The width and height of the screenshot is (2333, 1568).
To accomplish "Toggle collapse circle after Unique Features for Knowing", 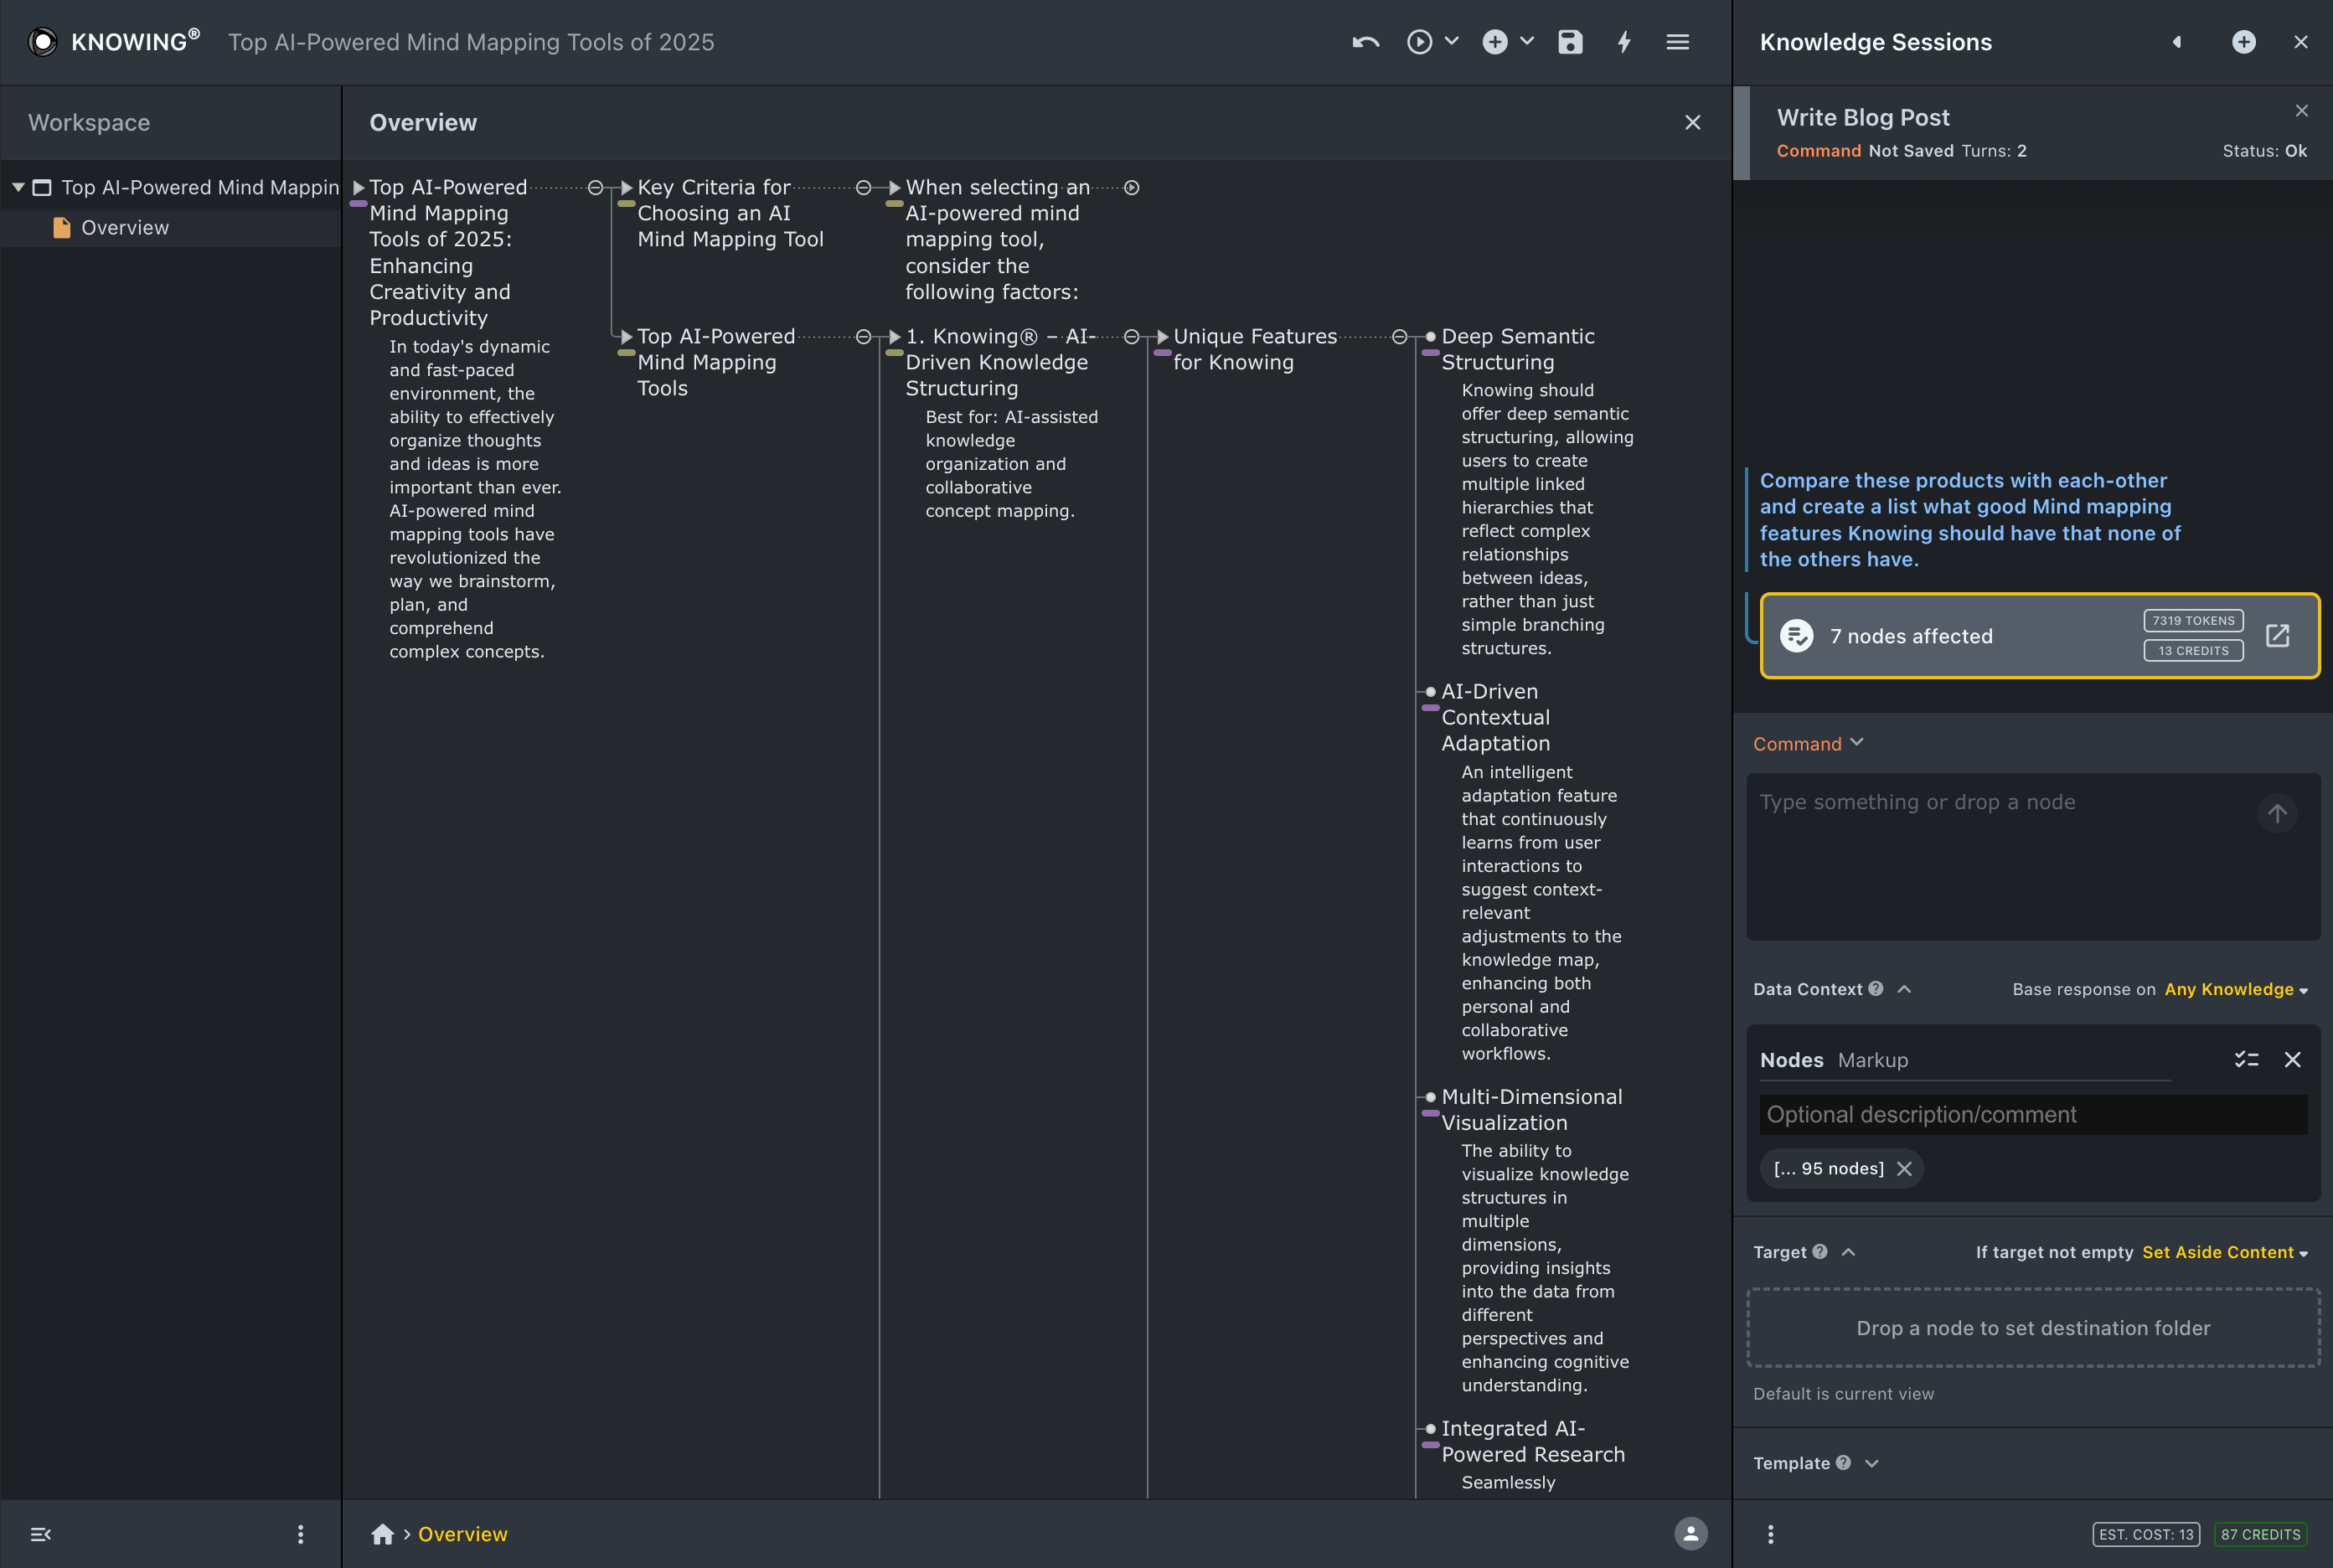I will point(1399,337).
